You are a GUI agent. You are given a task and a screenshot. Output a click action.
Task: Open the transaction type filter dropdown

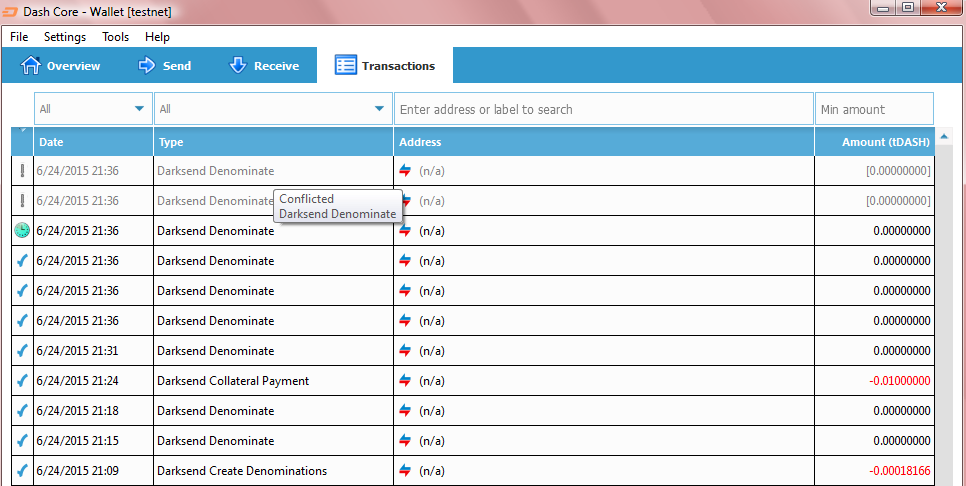273,109
